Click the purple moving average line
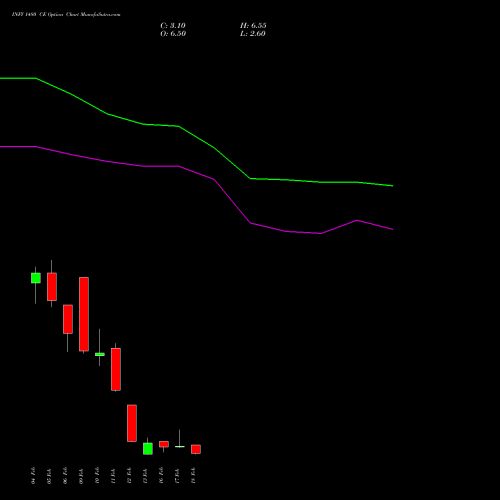500x500 pixels. pos(213,179)
